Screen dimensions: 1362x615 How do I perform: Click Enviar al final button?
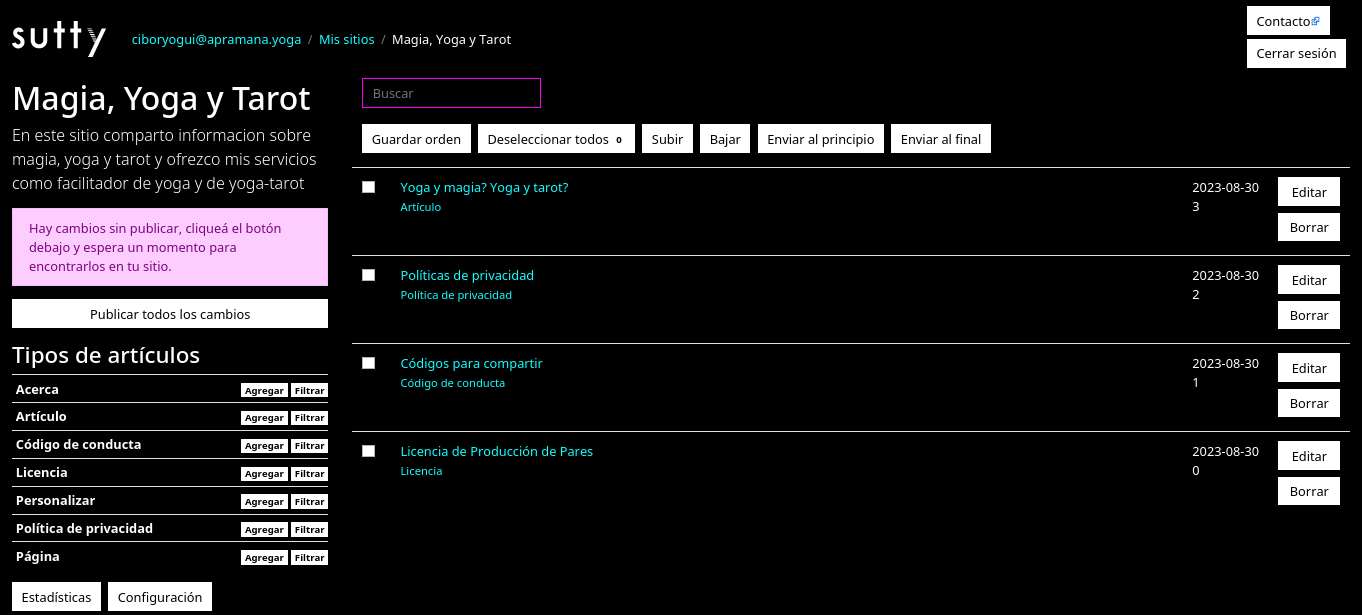940,139
